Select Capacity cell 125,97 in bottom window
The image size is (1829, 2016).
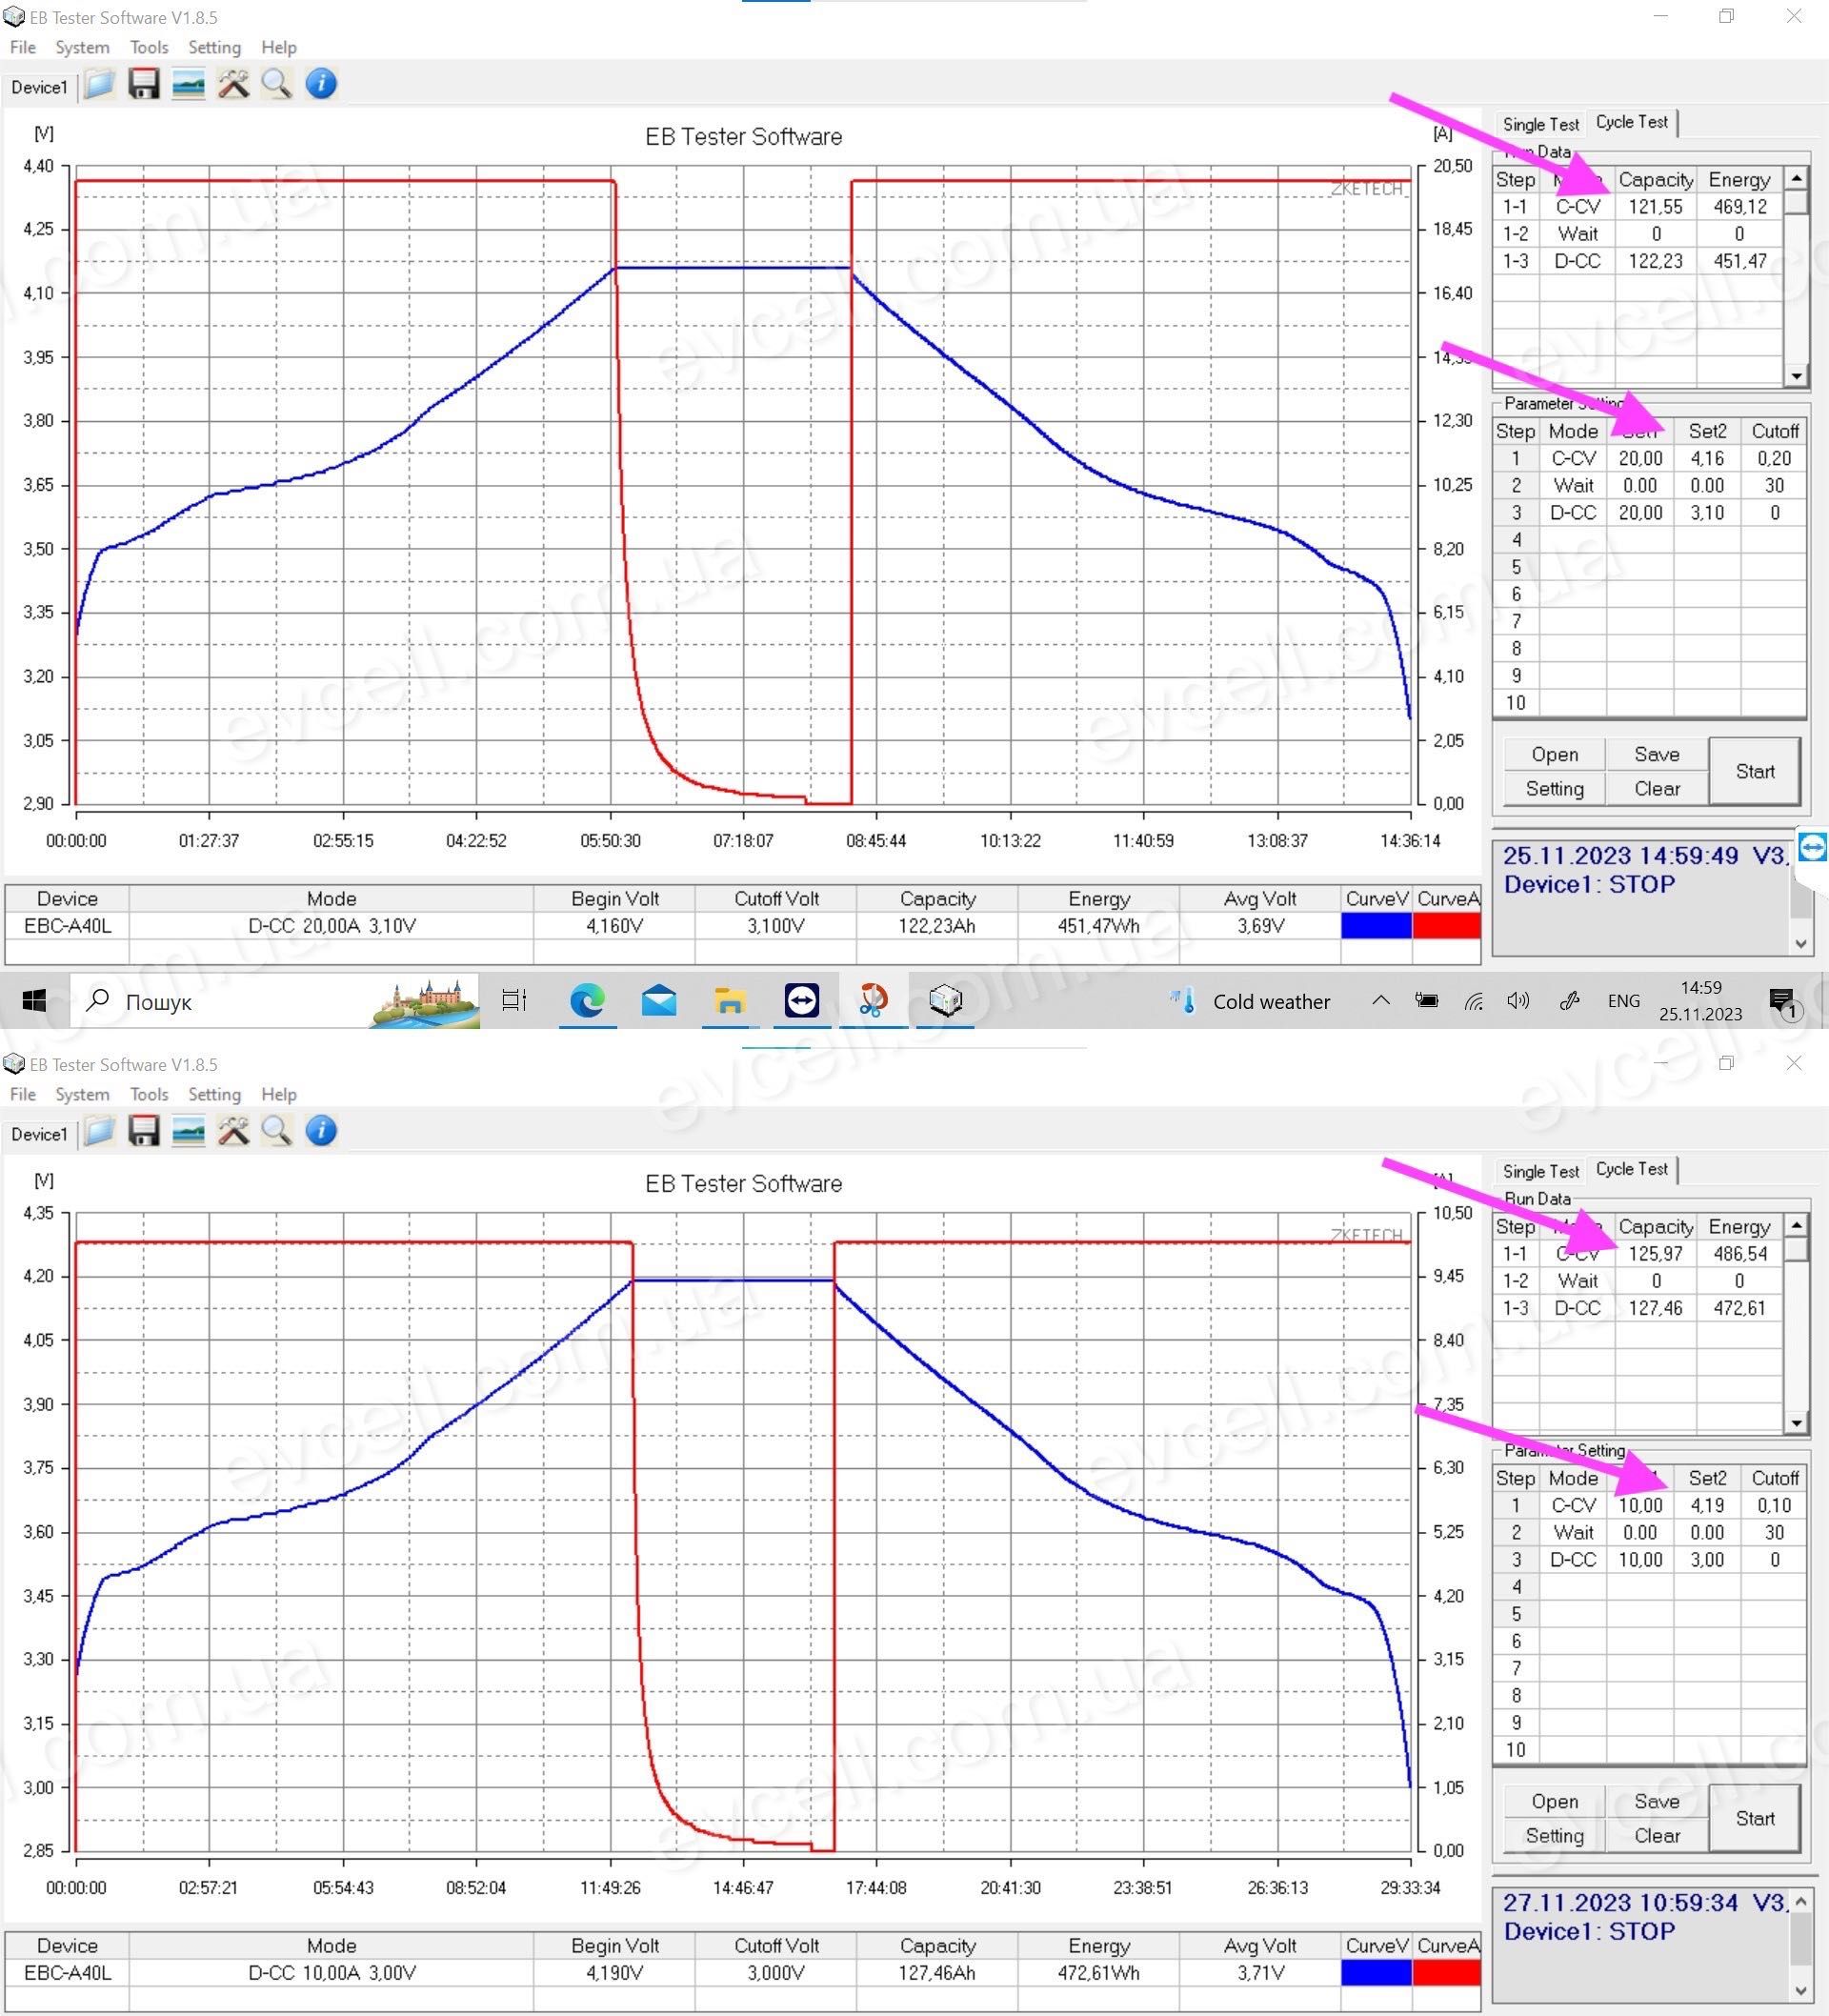[x=1656, y=1253]
